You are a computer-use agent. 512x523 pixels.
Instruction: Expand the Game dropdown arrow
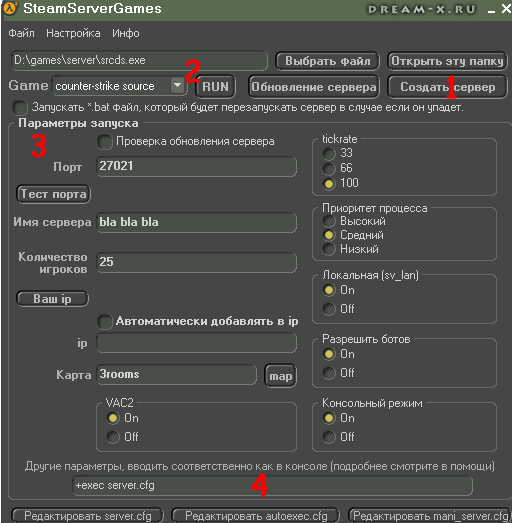pyautogui.click(x=178, y=86)
